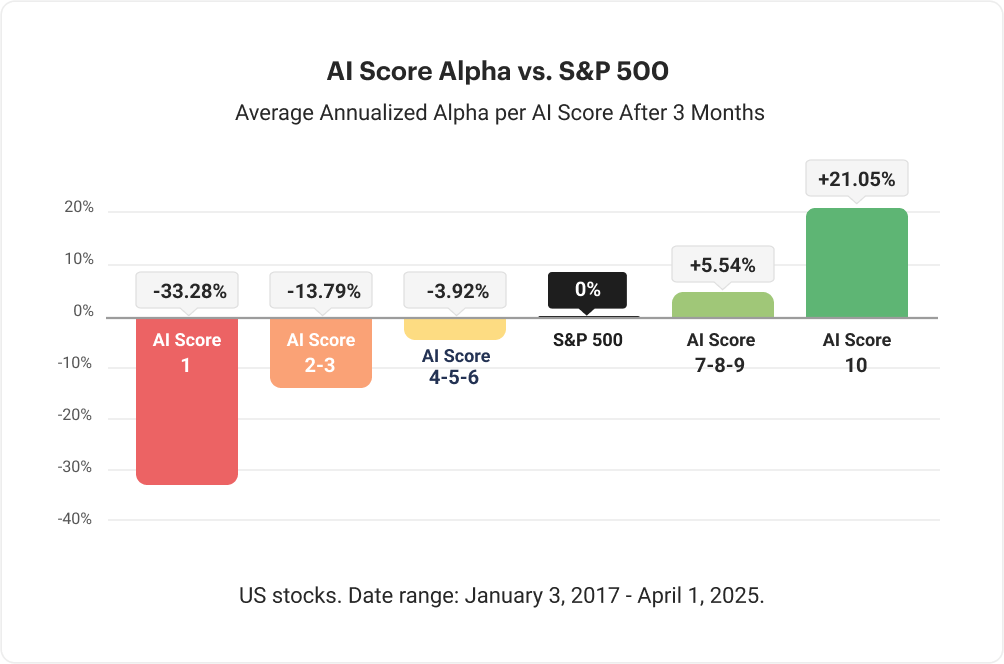1004x664 pixels.
Task: Select the AI Score 7-8-9 text label
Action: pyautogui.click(x=721, y=352)
